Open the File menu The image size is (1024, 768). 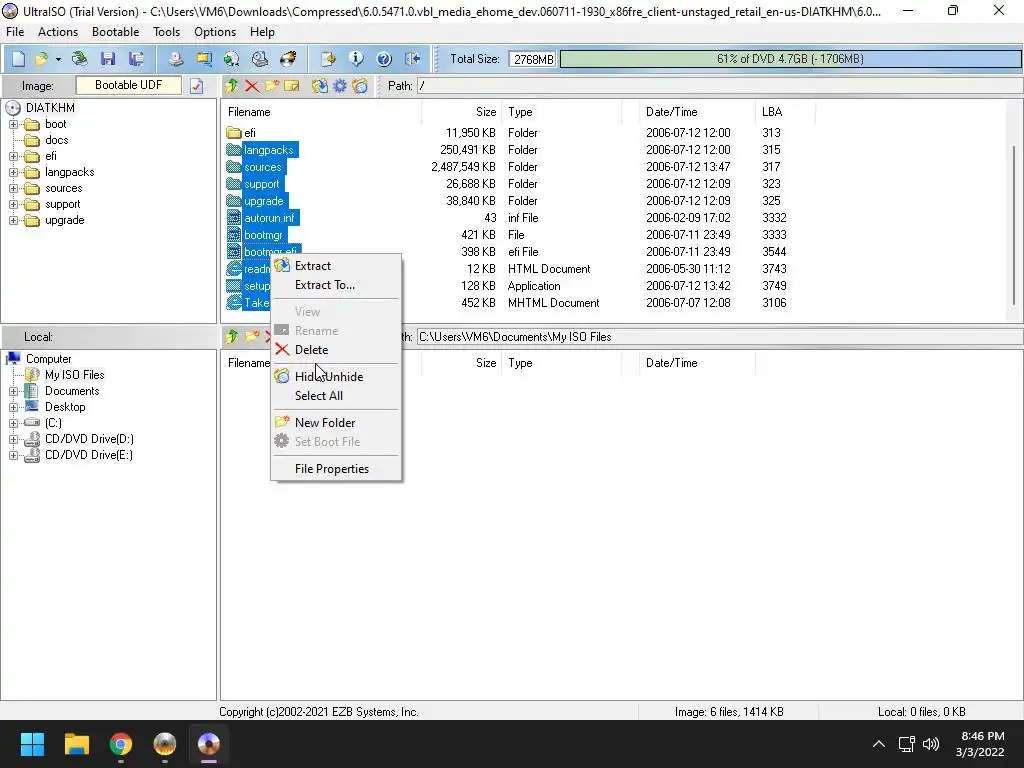[15, 32]
